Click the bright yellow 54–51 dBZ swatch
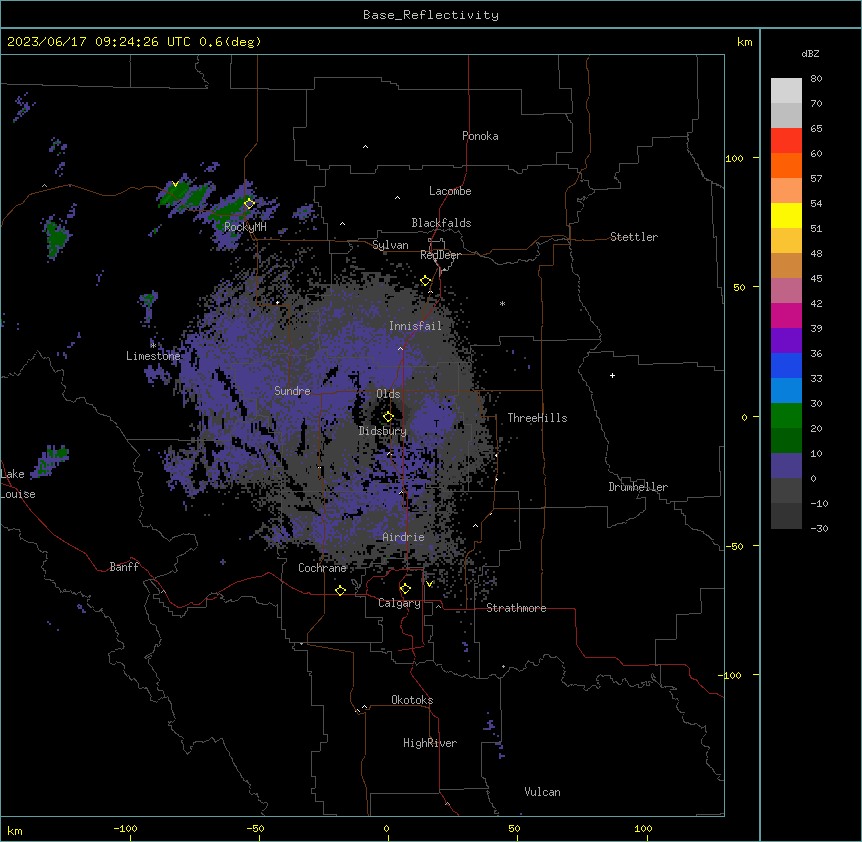The image size is (862, 842). [786, 215]
